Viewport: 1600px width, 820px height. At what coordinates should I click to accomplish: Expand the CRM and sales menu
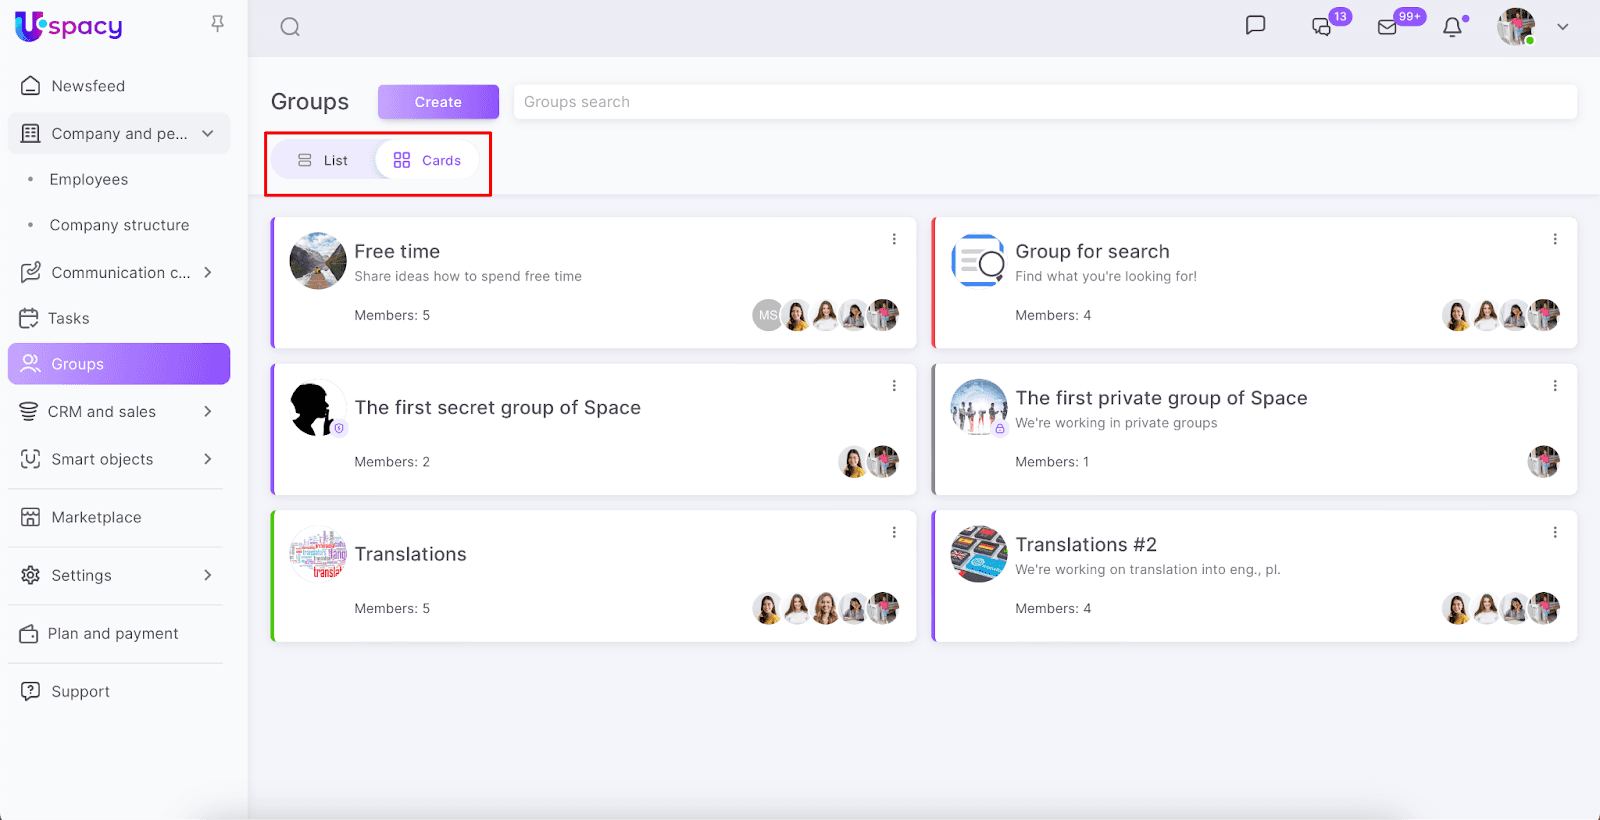click(208, 411)
